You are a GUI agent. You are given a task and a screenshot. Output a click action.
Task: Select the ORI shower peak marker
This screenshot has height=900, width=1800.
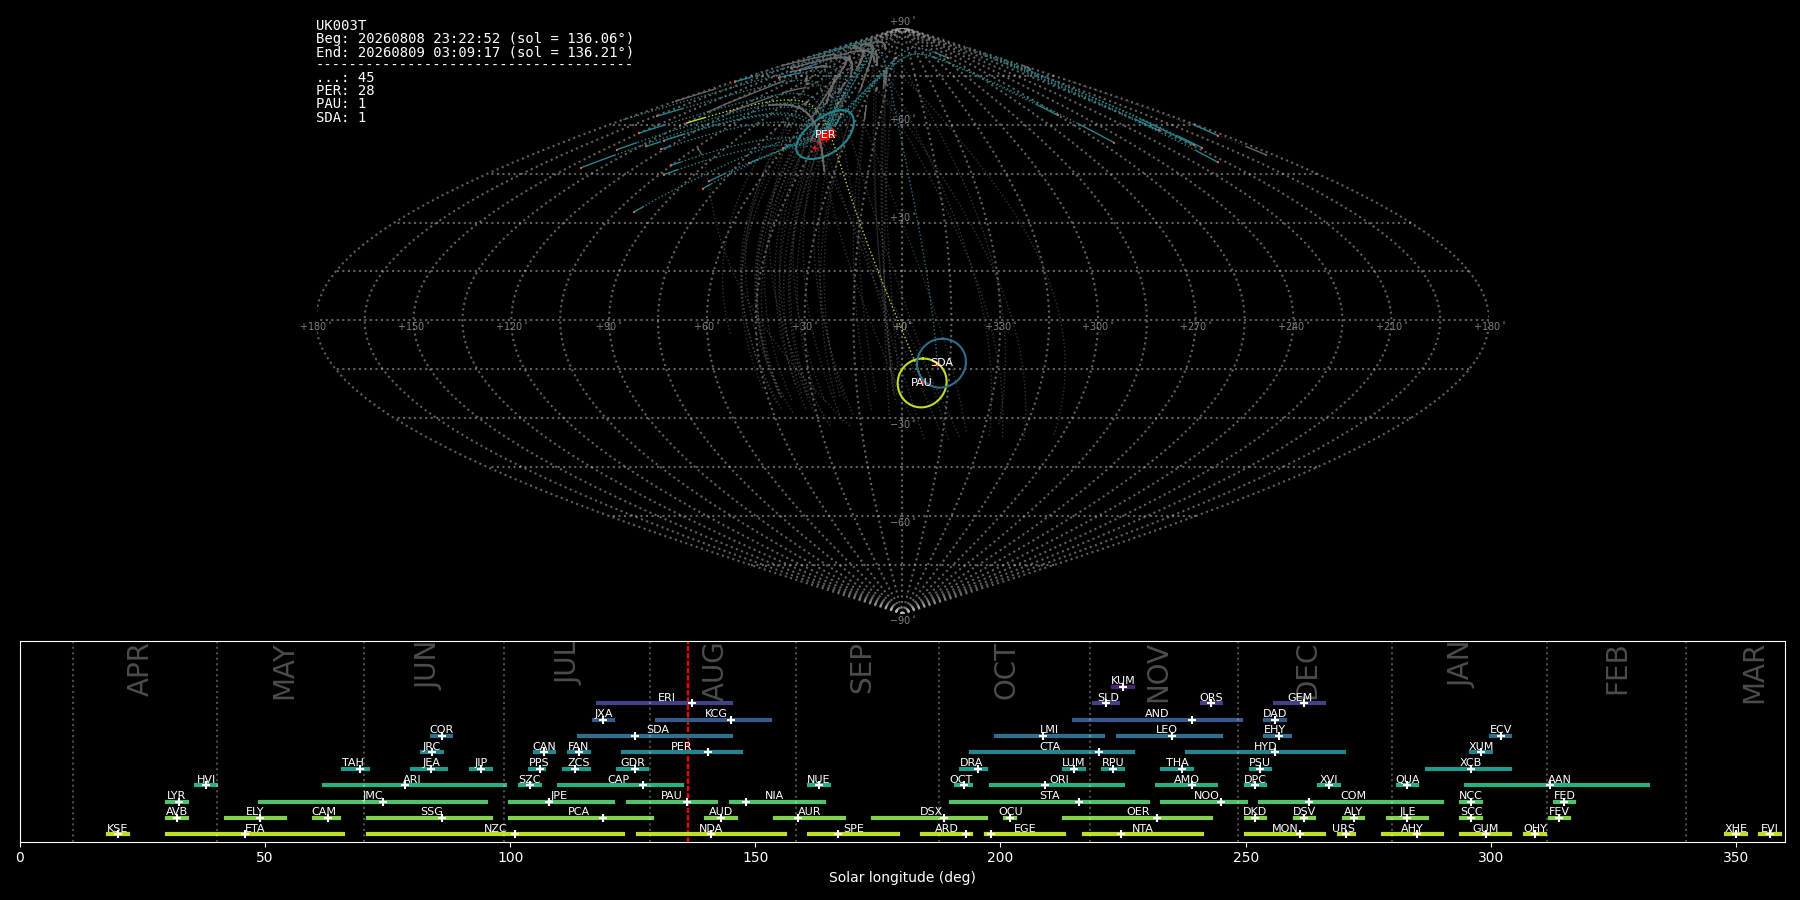(1045, 785)
